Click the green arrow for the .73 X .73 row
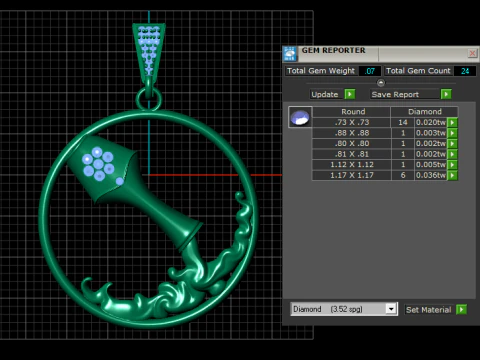Screen dimensions: 480x360 click(452, 122)
